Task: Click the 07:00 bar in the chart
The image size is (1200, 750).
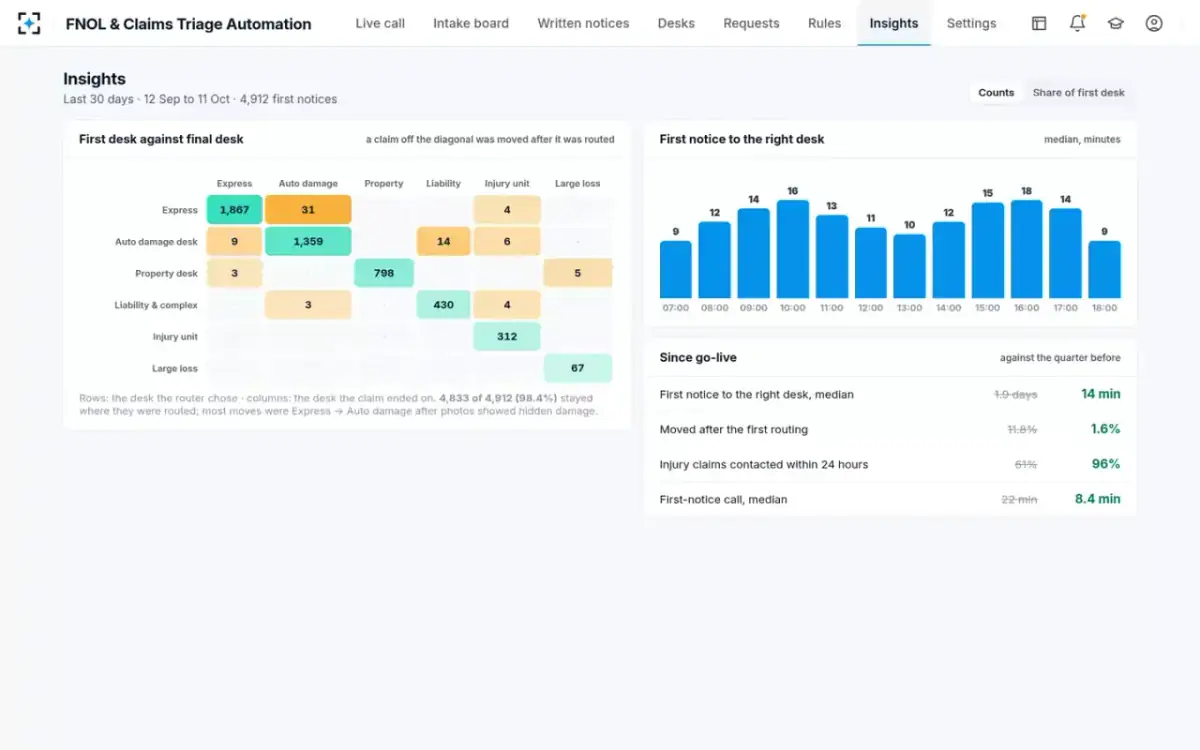Action: [675, 269]
